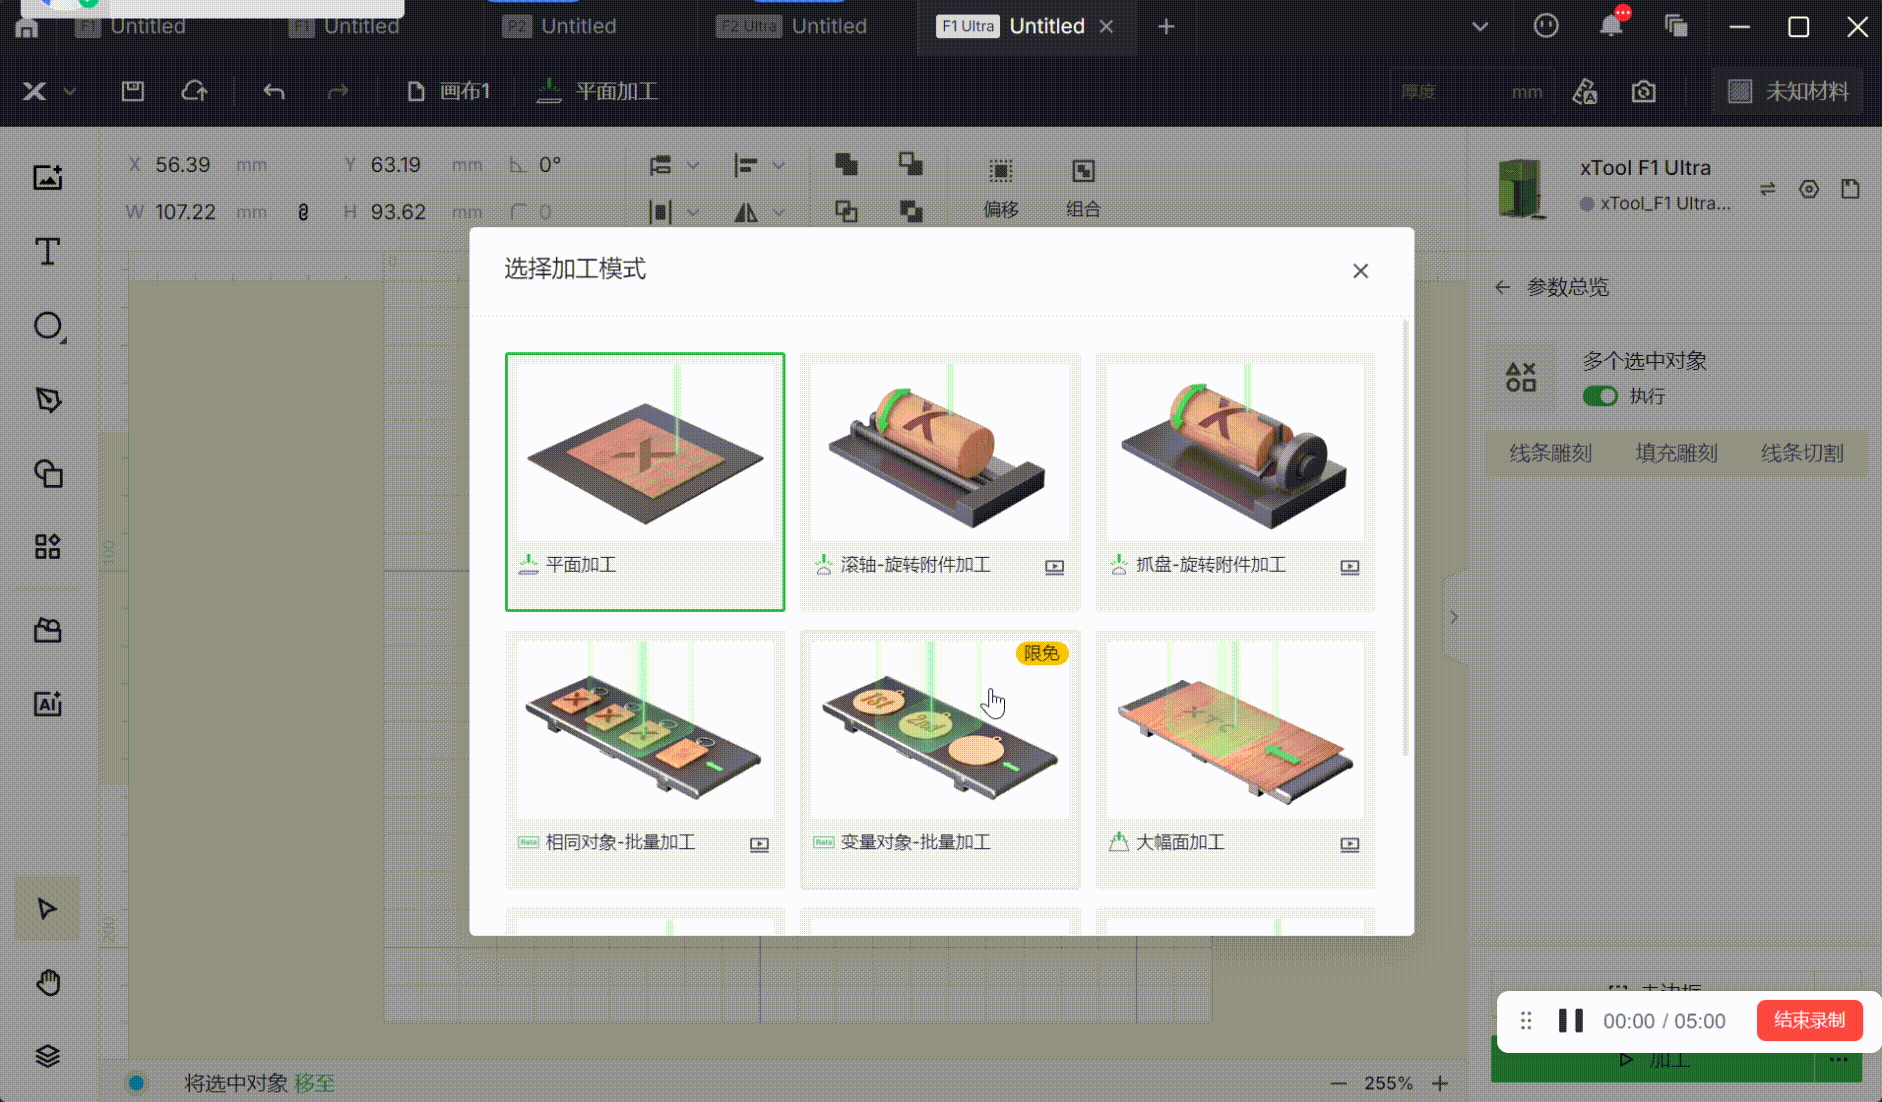
Task: Toggle the 执行 switch off
Action: coord(1600,396)
